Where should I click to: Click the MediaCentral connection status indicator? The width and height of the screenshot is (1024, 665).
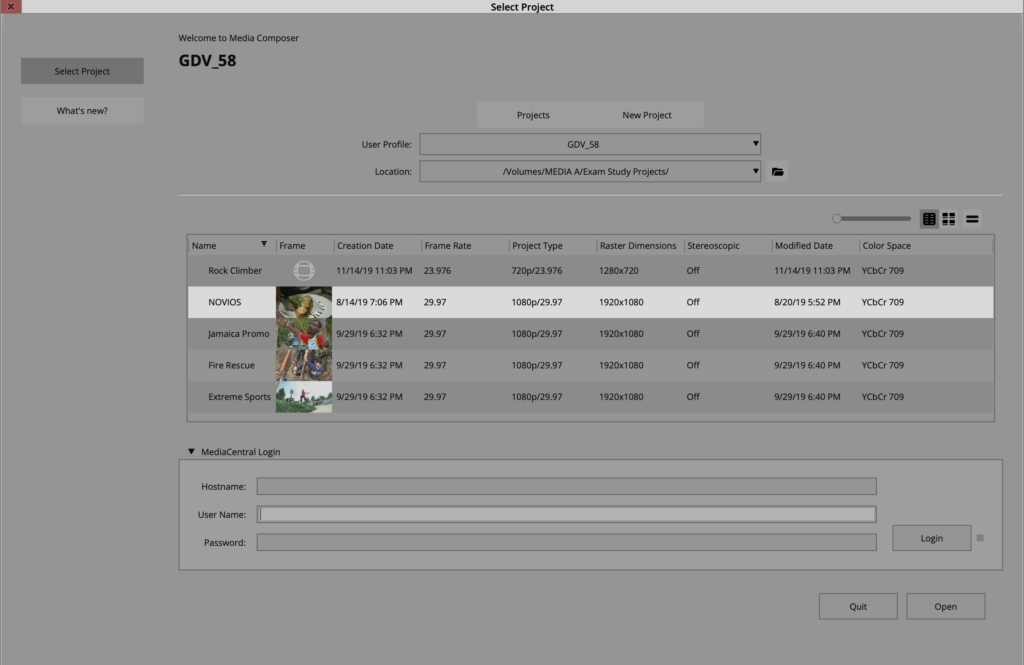click(x=978, y=537)
